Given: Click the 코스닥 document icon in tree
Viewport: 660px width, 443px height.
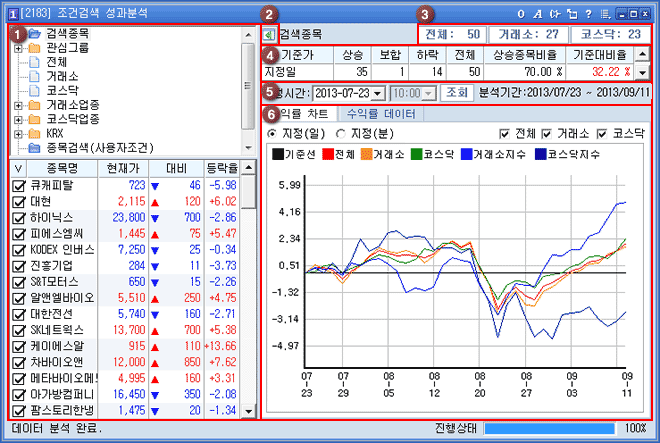Looking at the screenshot, I should pyautogui.click(x=34, y=90).
